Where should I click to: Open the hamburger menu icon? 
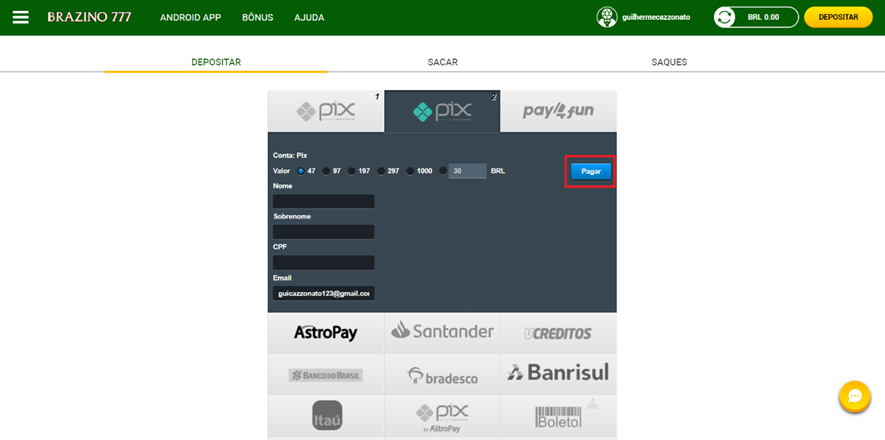[x=20, y=17]
